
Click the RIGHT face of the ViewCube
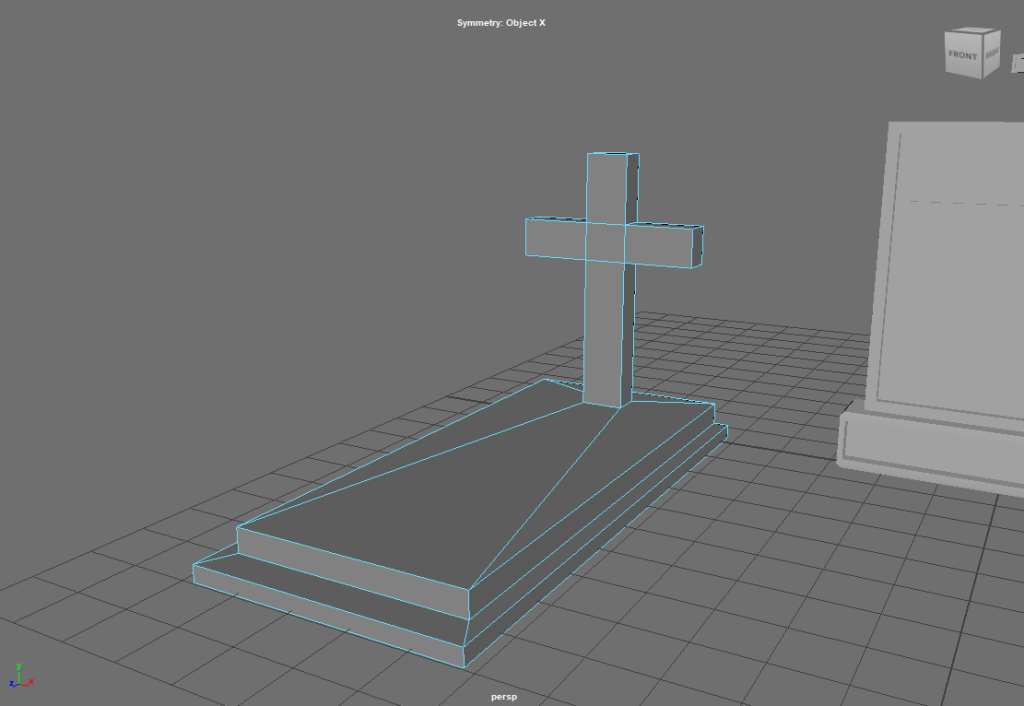(992, 57)
